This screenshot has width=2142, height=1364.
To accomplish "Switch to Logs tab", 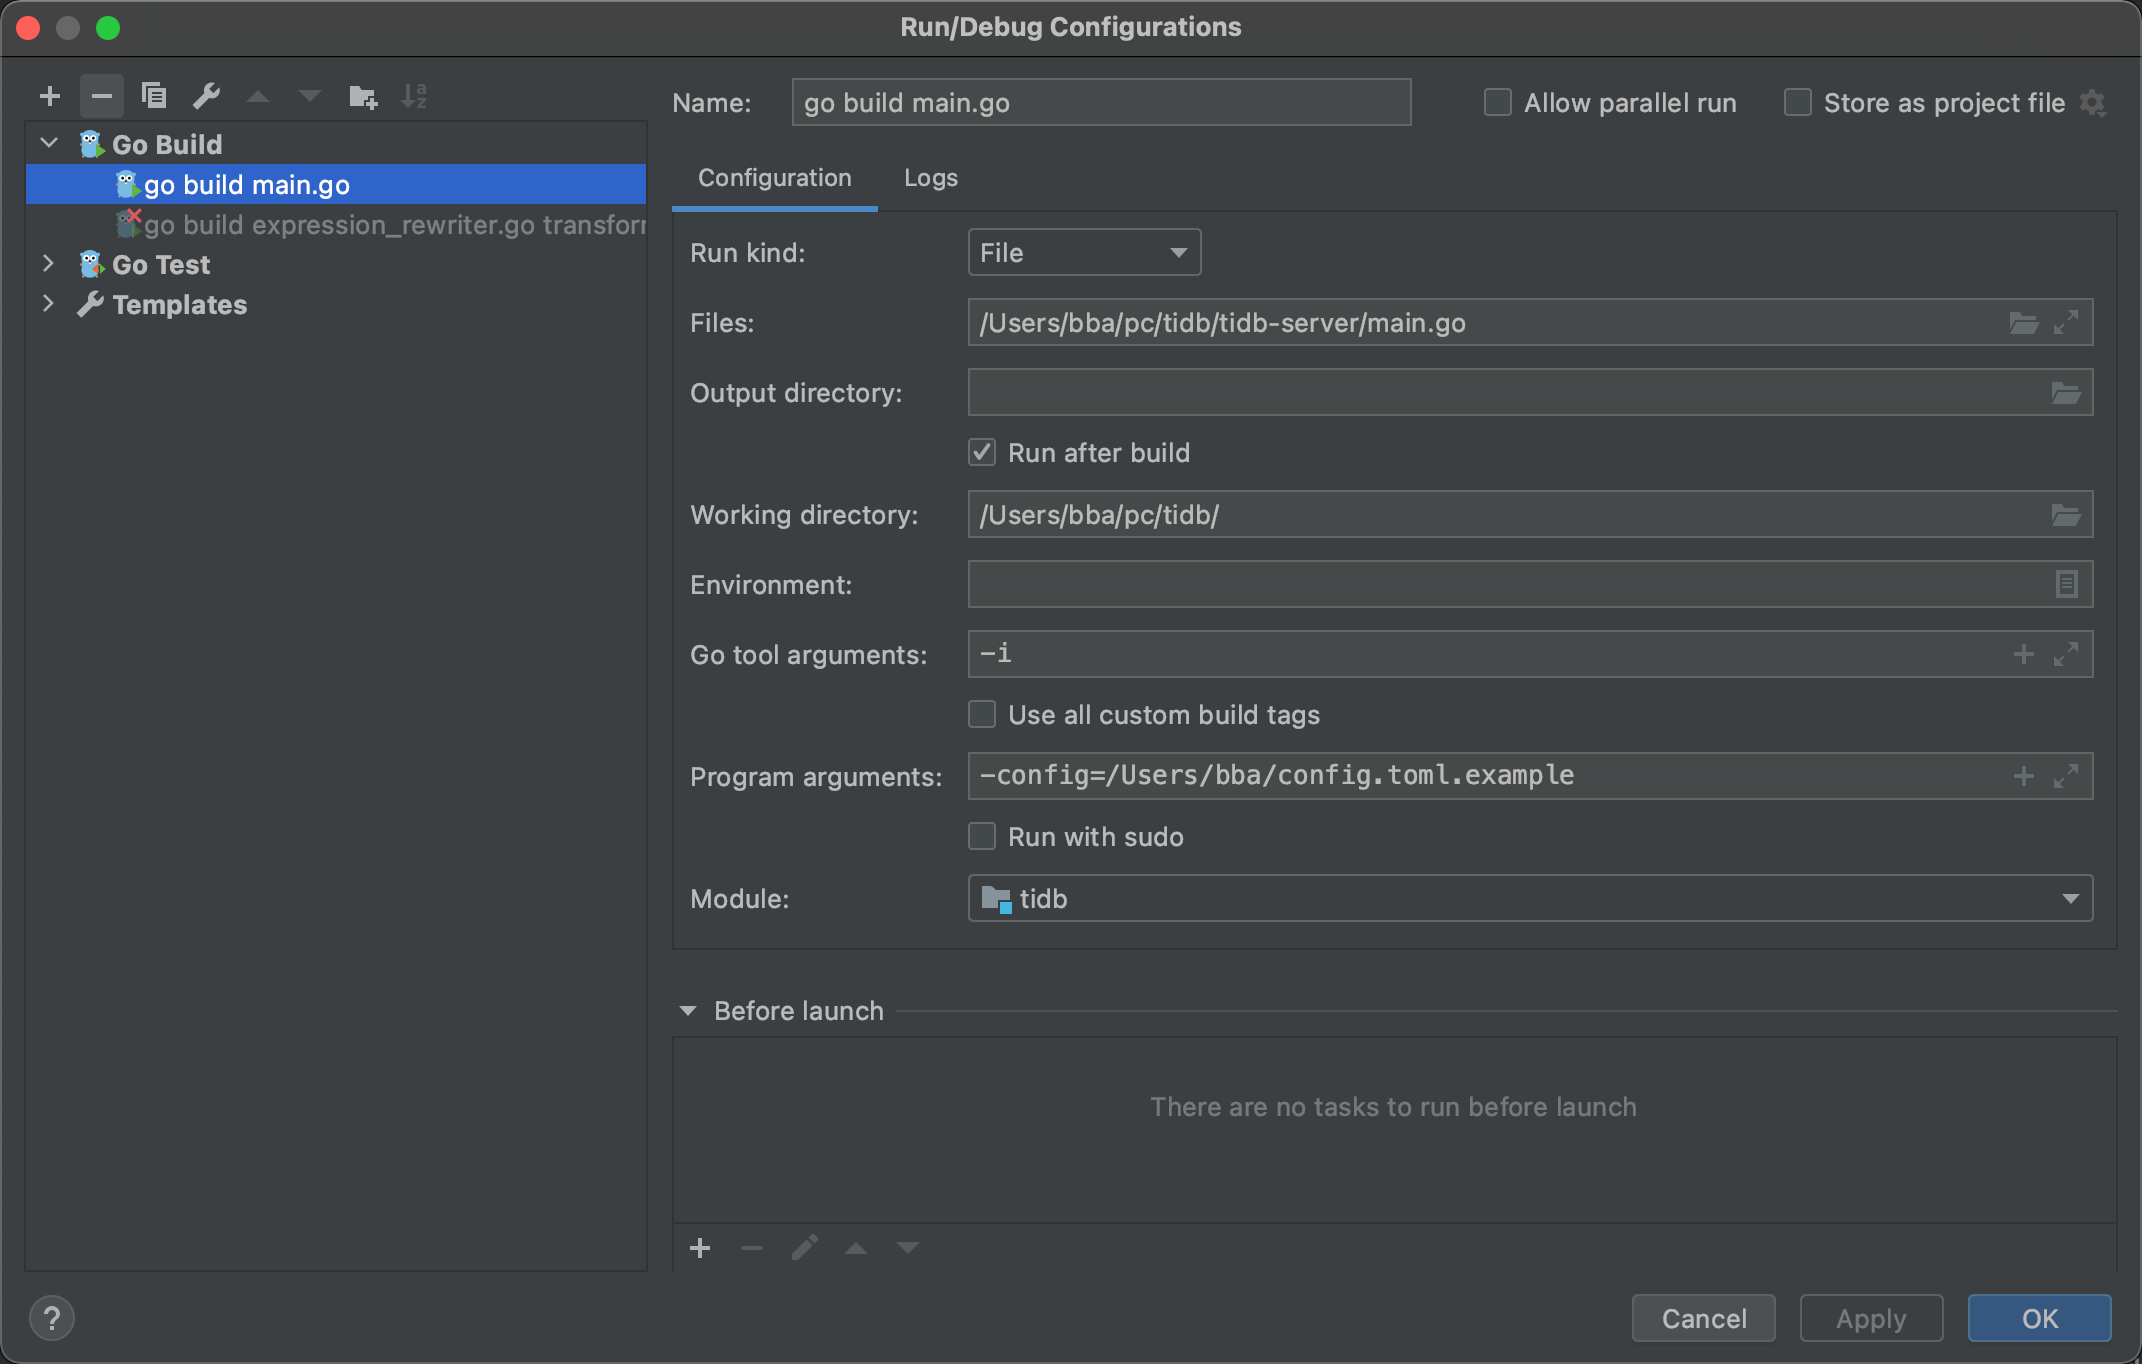I will [930, 178].
